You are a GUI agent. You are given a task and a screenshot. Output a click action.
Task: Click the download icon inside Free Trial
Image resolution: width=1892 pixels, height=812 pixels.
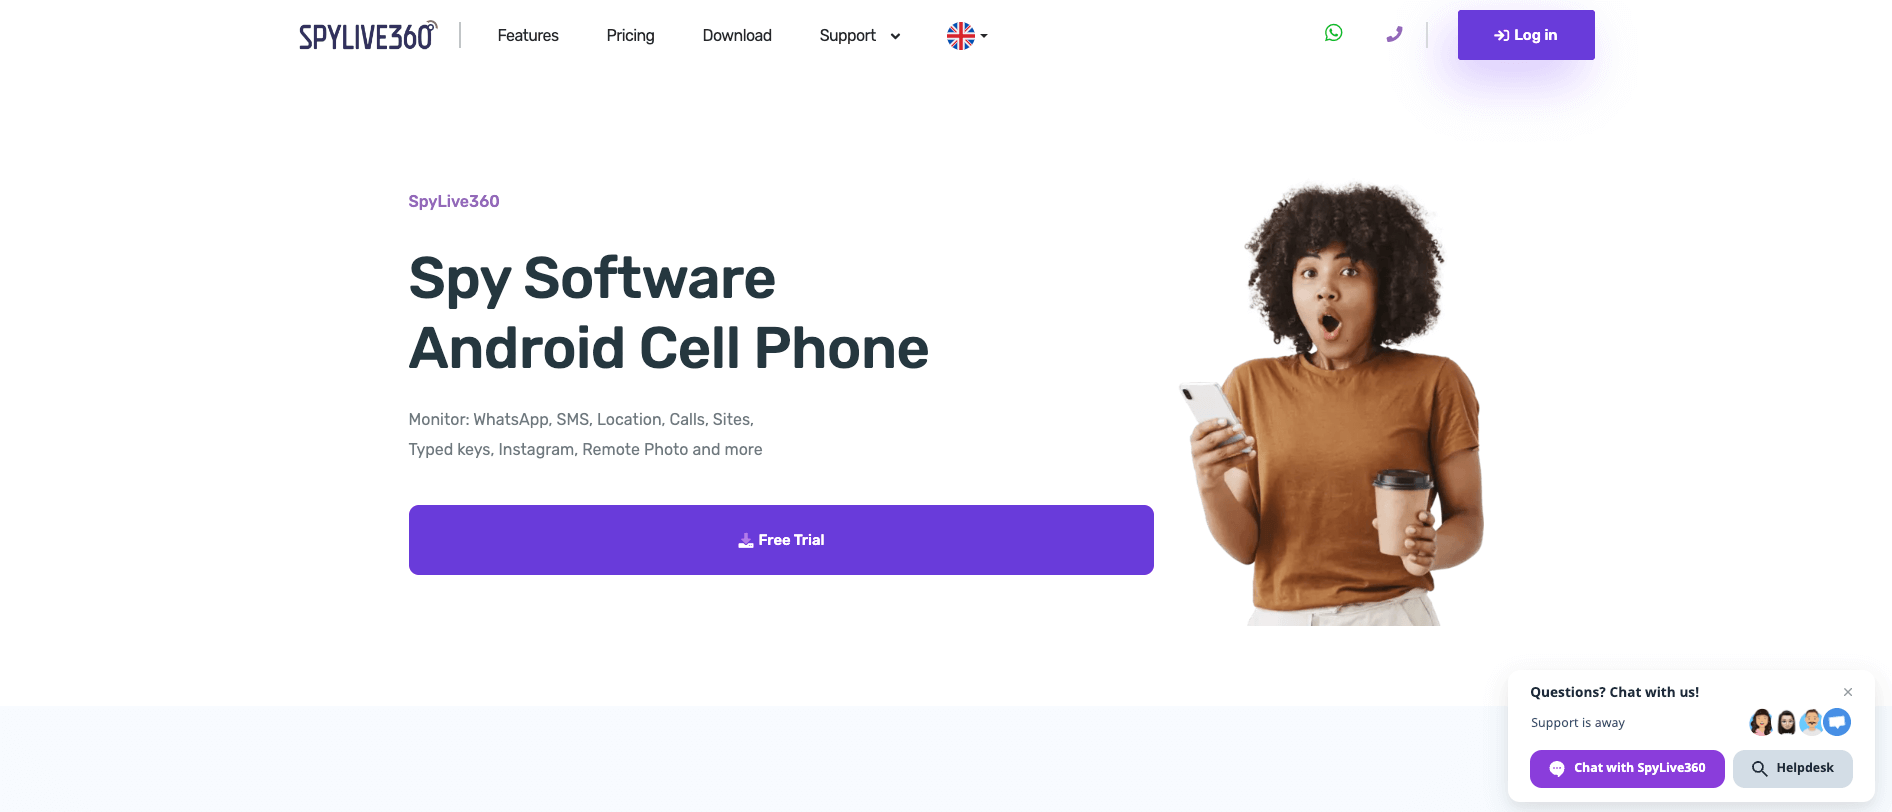[x=746, y=540]
